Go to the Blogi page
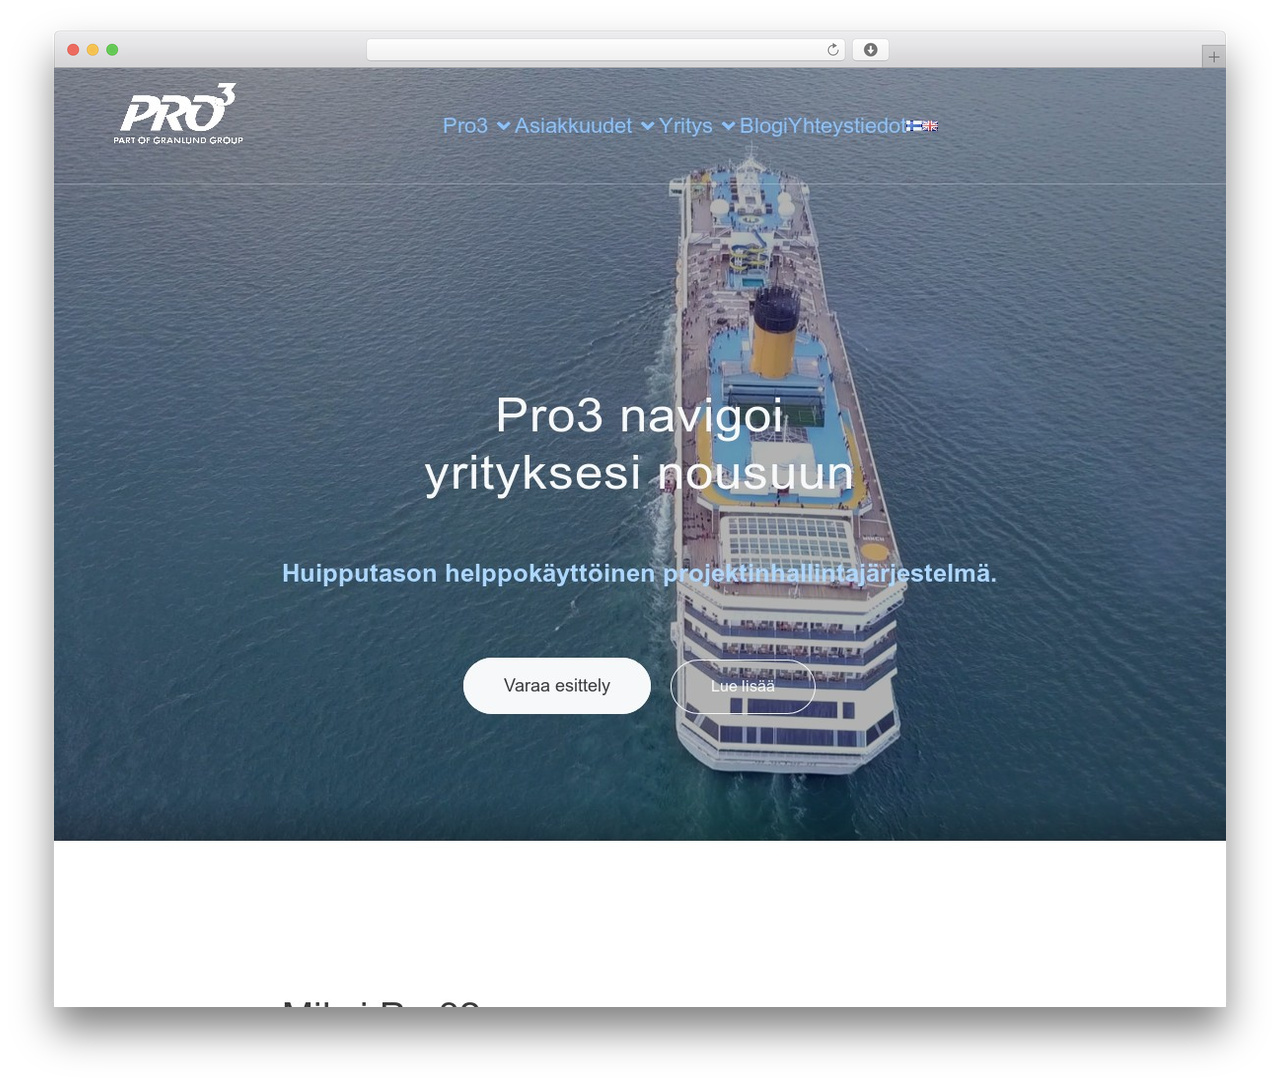 coord(763,126)
